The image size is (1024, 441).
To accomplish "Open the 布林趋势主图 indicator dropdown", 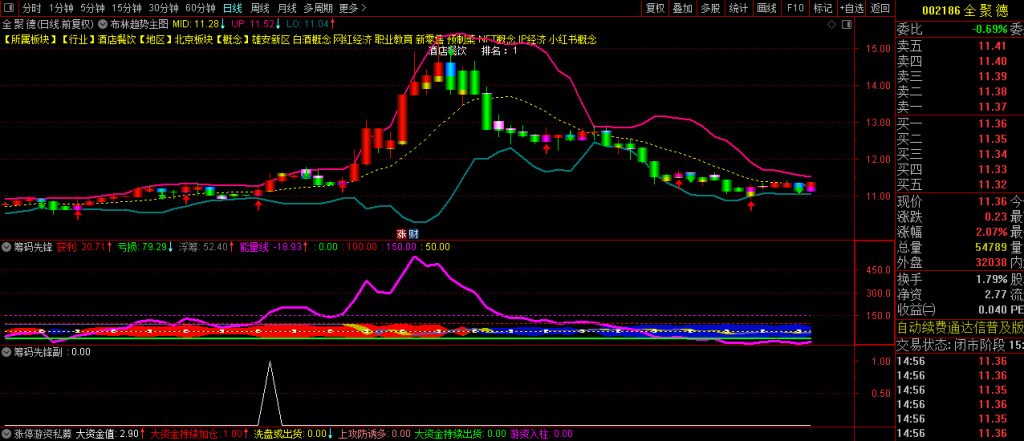I will [103, 24].
